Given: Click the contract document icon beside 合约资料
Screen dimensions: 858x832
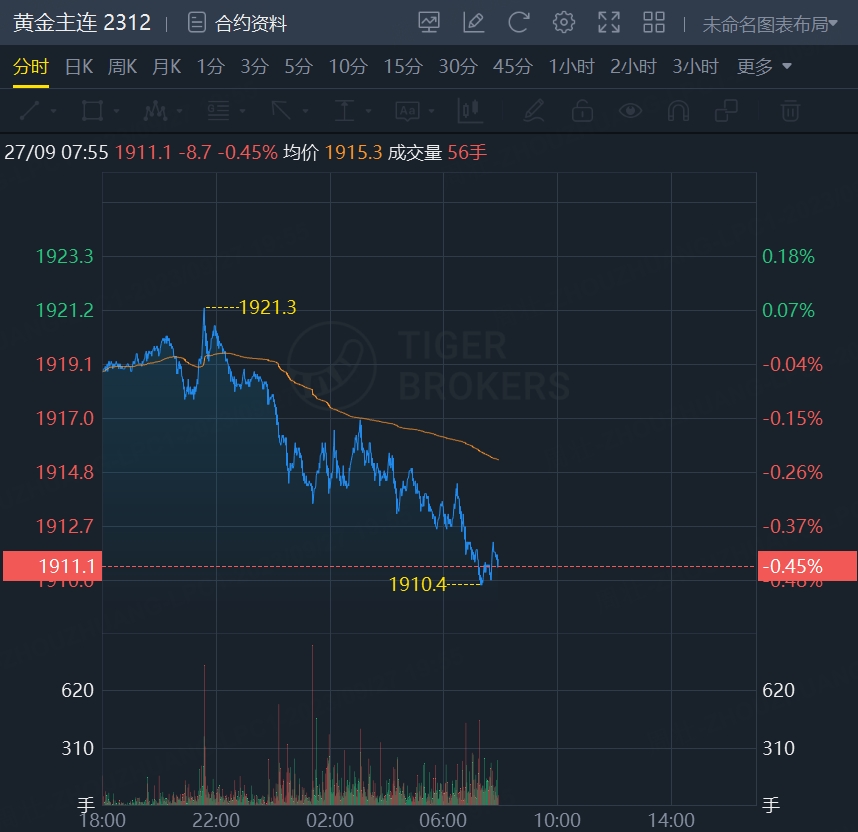Looking at the screenshot, I should tap(196, 23).
